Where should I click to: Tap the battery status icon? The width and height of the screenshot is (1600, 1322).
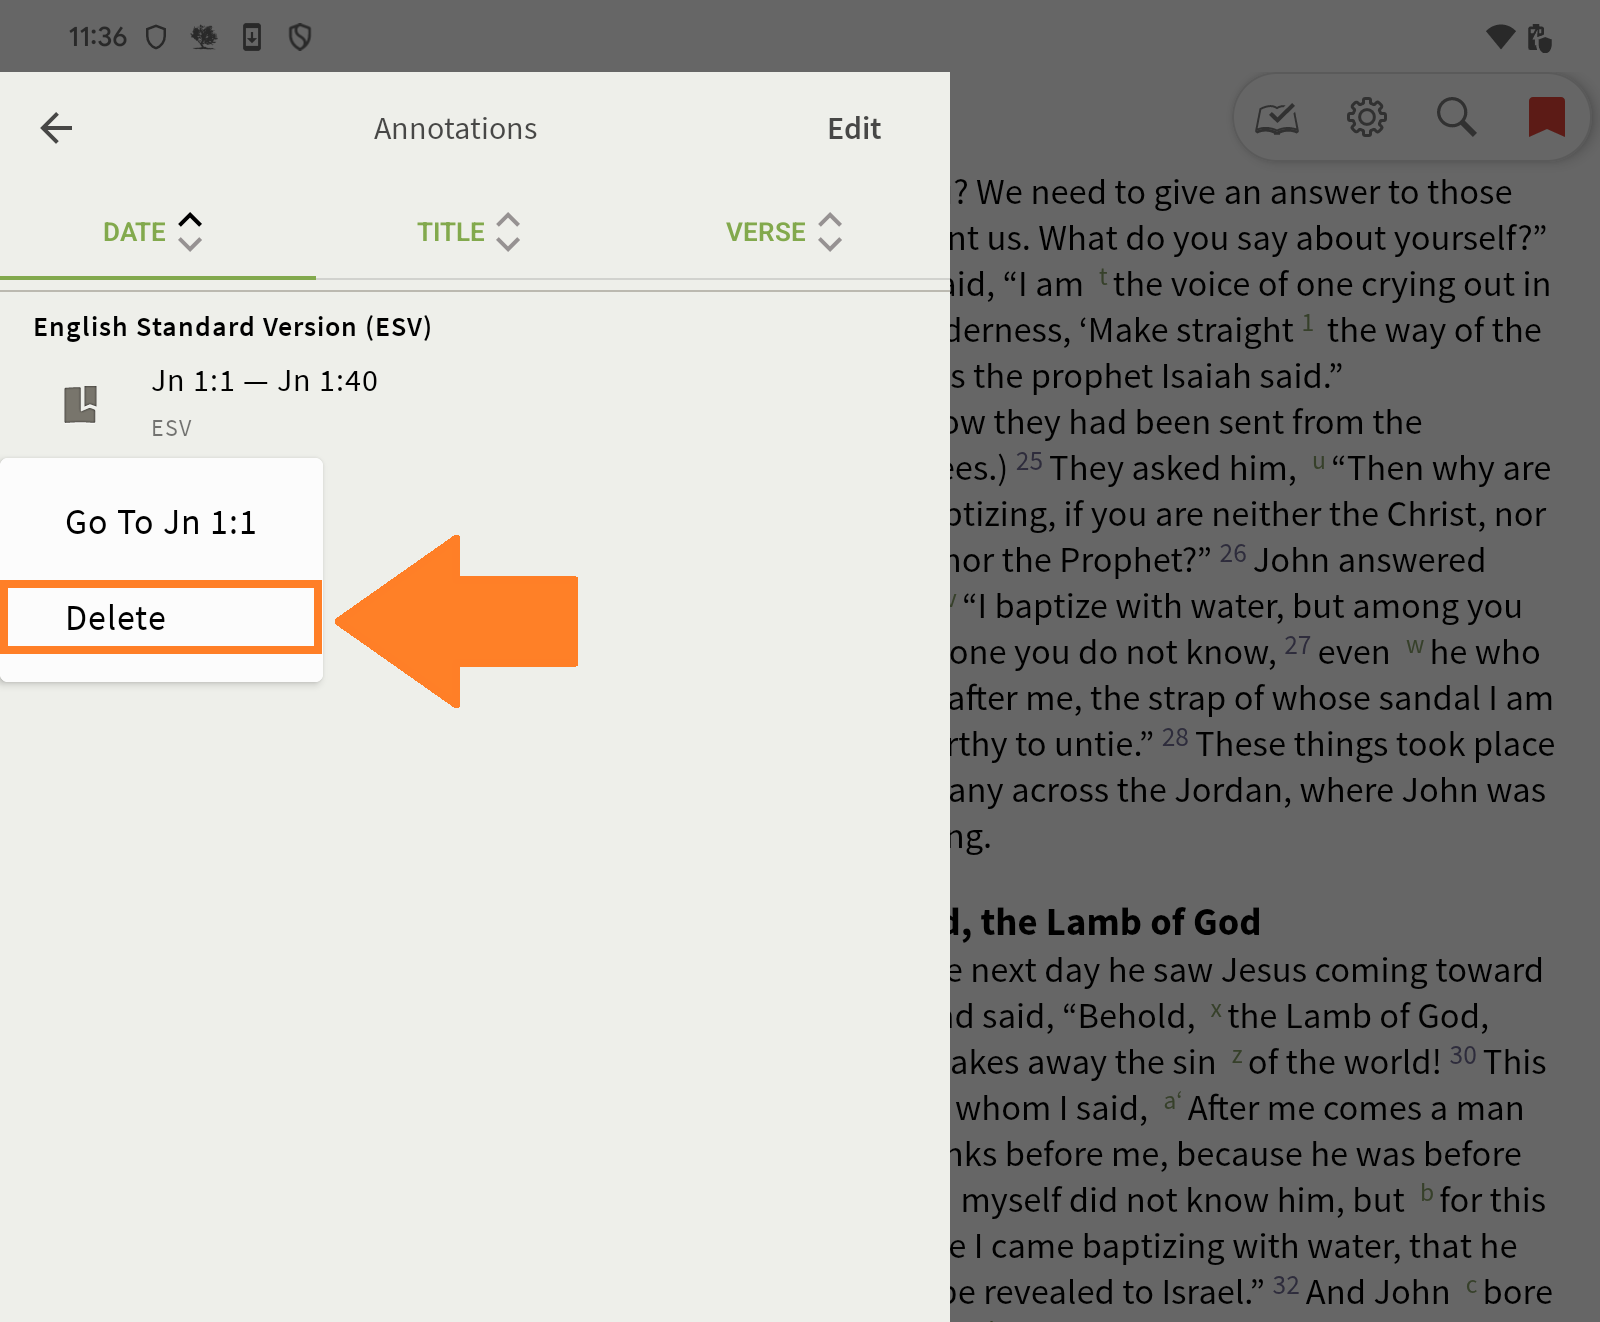[1539, 38]
